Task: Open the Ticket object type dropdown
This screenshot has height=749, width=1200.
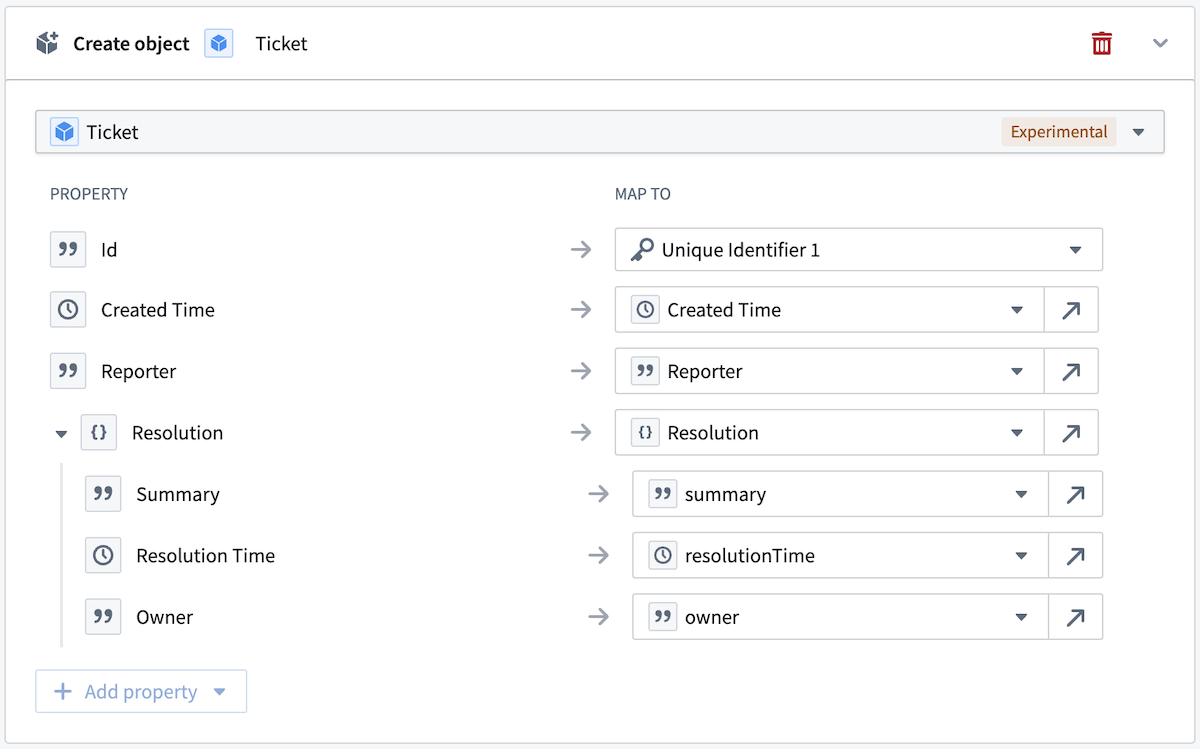Action: (1139, 131)
